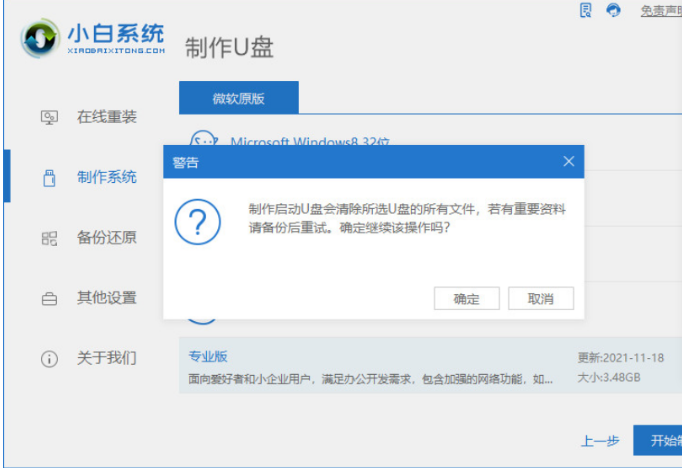The image size is (682, 468).
Task: Select the 专业版 edition row
Action: tap(431, 365)
